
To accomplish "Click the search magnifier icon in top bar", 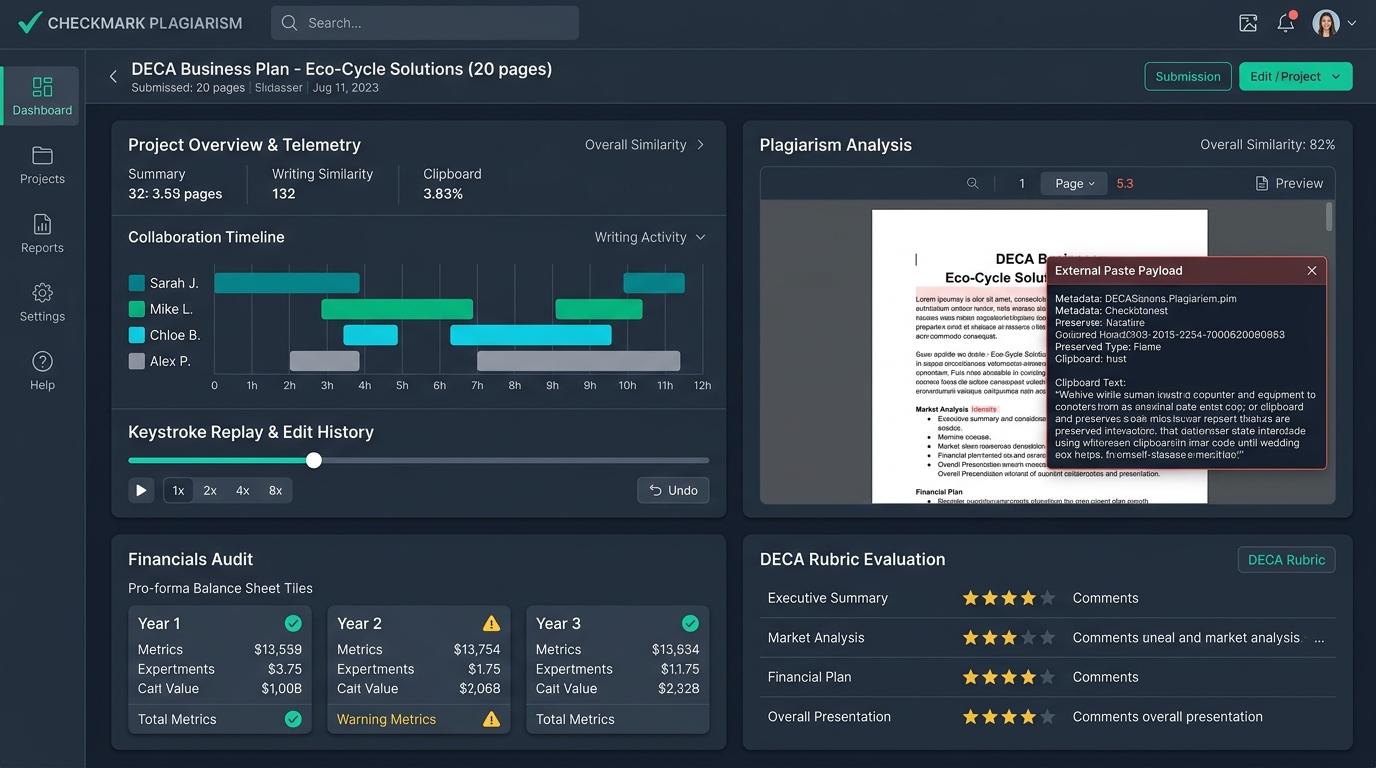I will coord(290,23).
